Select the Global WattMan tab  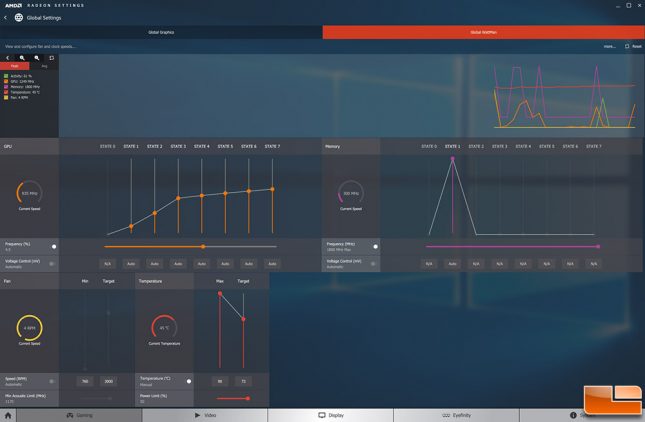point(483,32)
